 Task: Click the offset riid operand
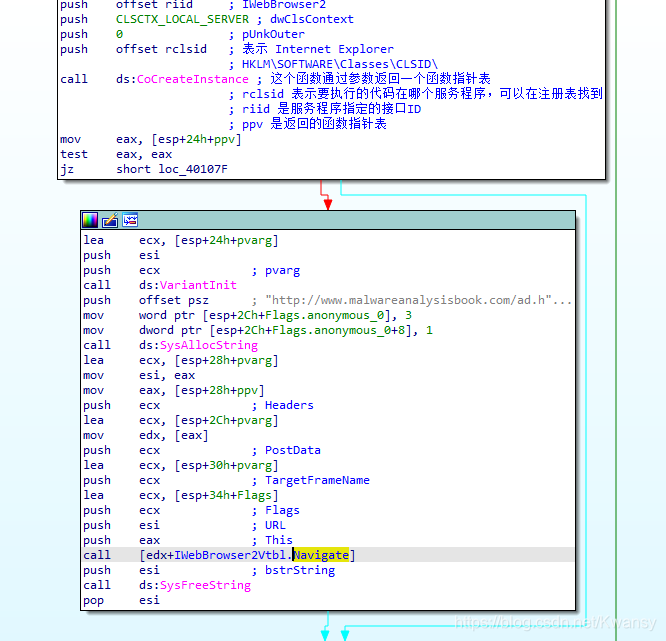154,5
